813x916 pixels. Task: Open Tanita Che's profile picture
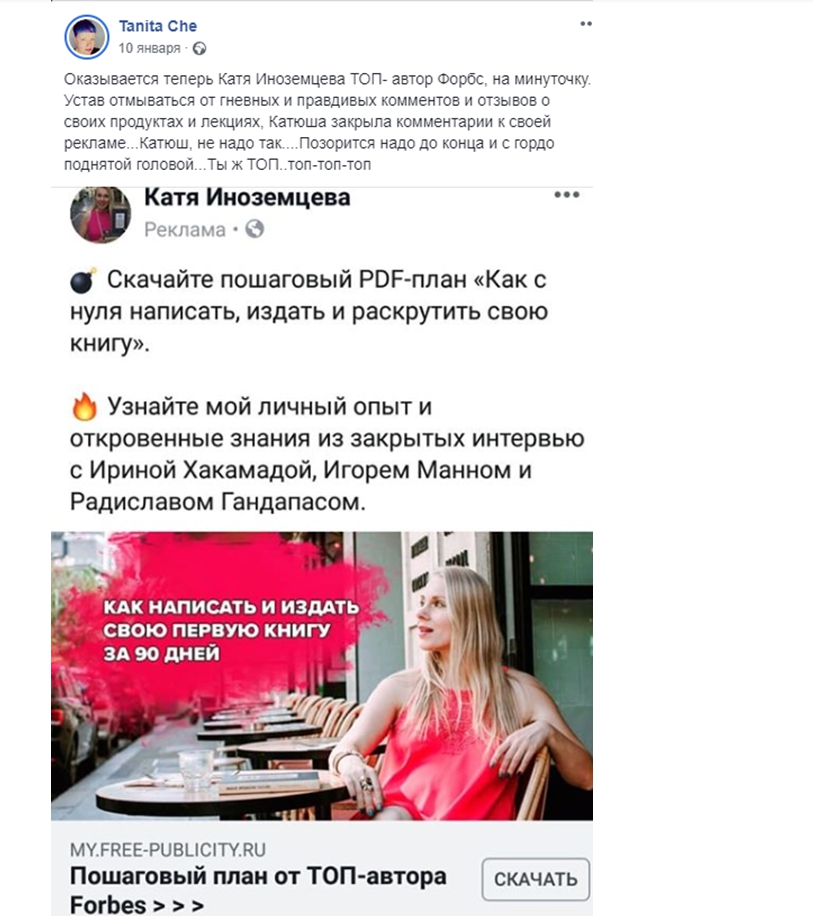coord(86,37)
